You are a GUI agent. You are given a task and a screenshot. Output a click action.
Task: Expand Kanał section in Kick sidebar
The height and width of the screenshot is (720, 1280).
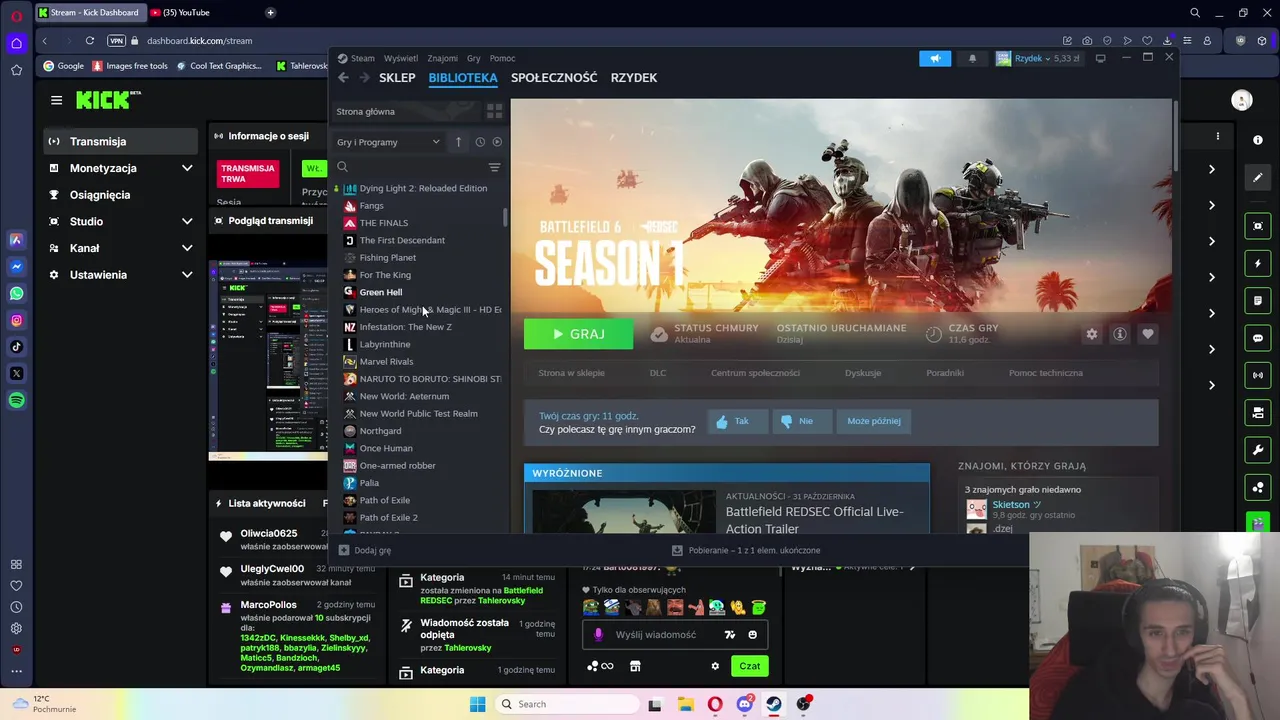coord(186,248)
